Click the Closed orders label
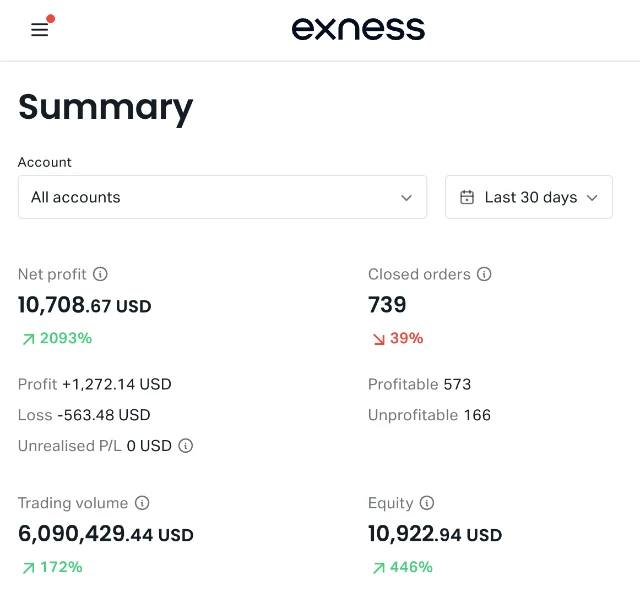 [x=419, y=274]
